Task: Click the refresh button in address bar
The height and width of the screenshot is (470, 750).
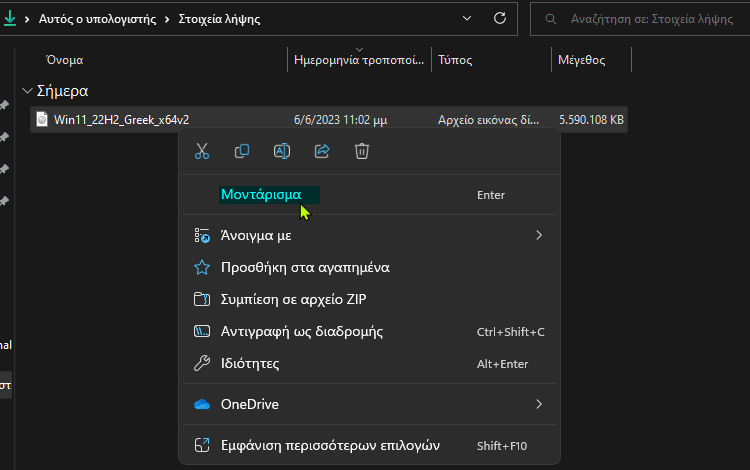Action: point(500,19)
